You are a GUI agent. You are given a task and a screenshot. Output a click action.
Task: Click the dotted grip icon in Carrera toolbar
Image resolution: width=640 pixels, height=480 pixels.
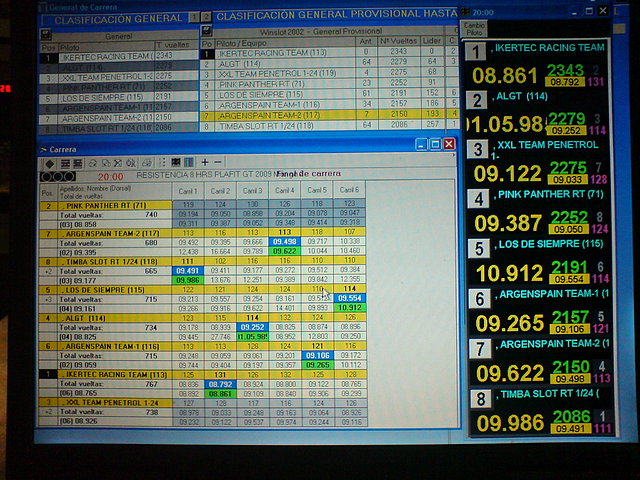(162, 163)
